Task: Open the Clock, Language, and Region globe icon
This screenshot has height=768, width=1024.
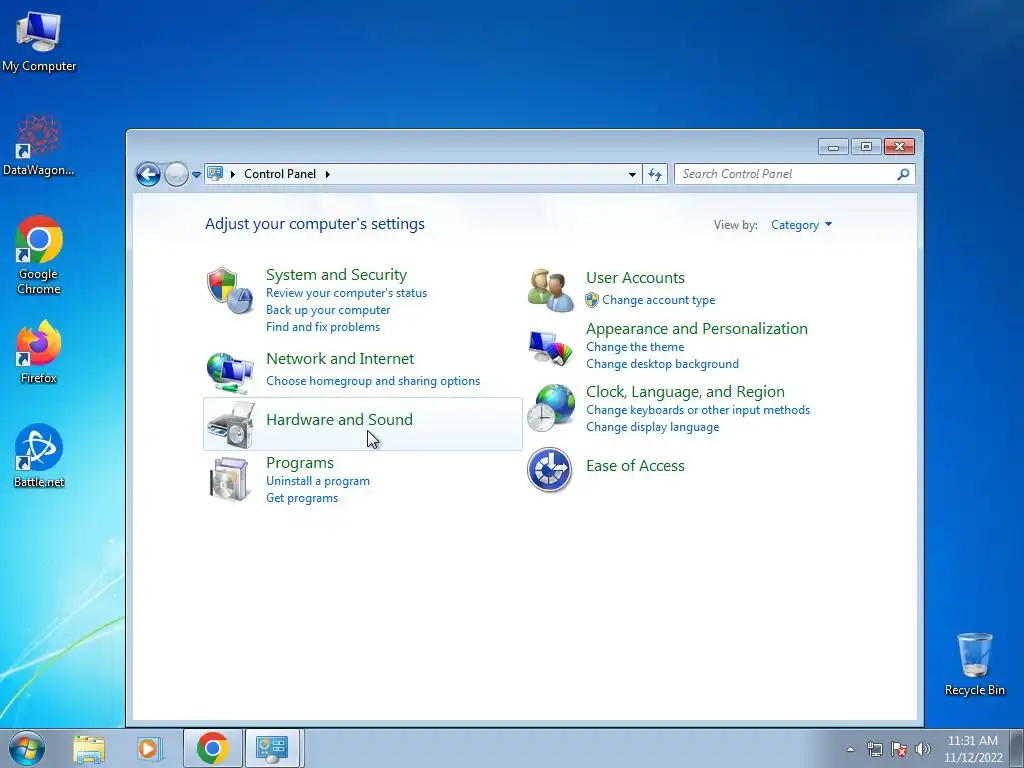Action: tap(551, 408)
